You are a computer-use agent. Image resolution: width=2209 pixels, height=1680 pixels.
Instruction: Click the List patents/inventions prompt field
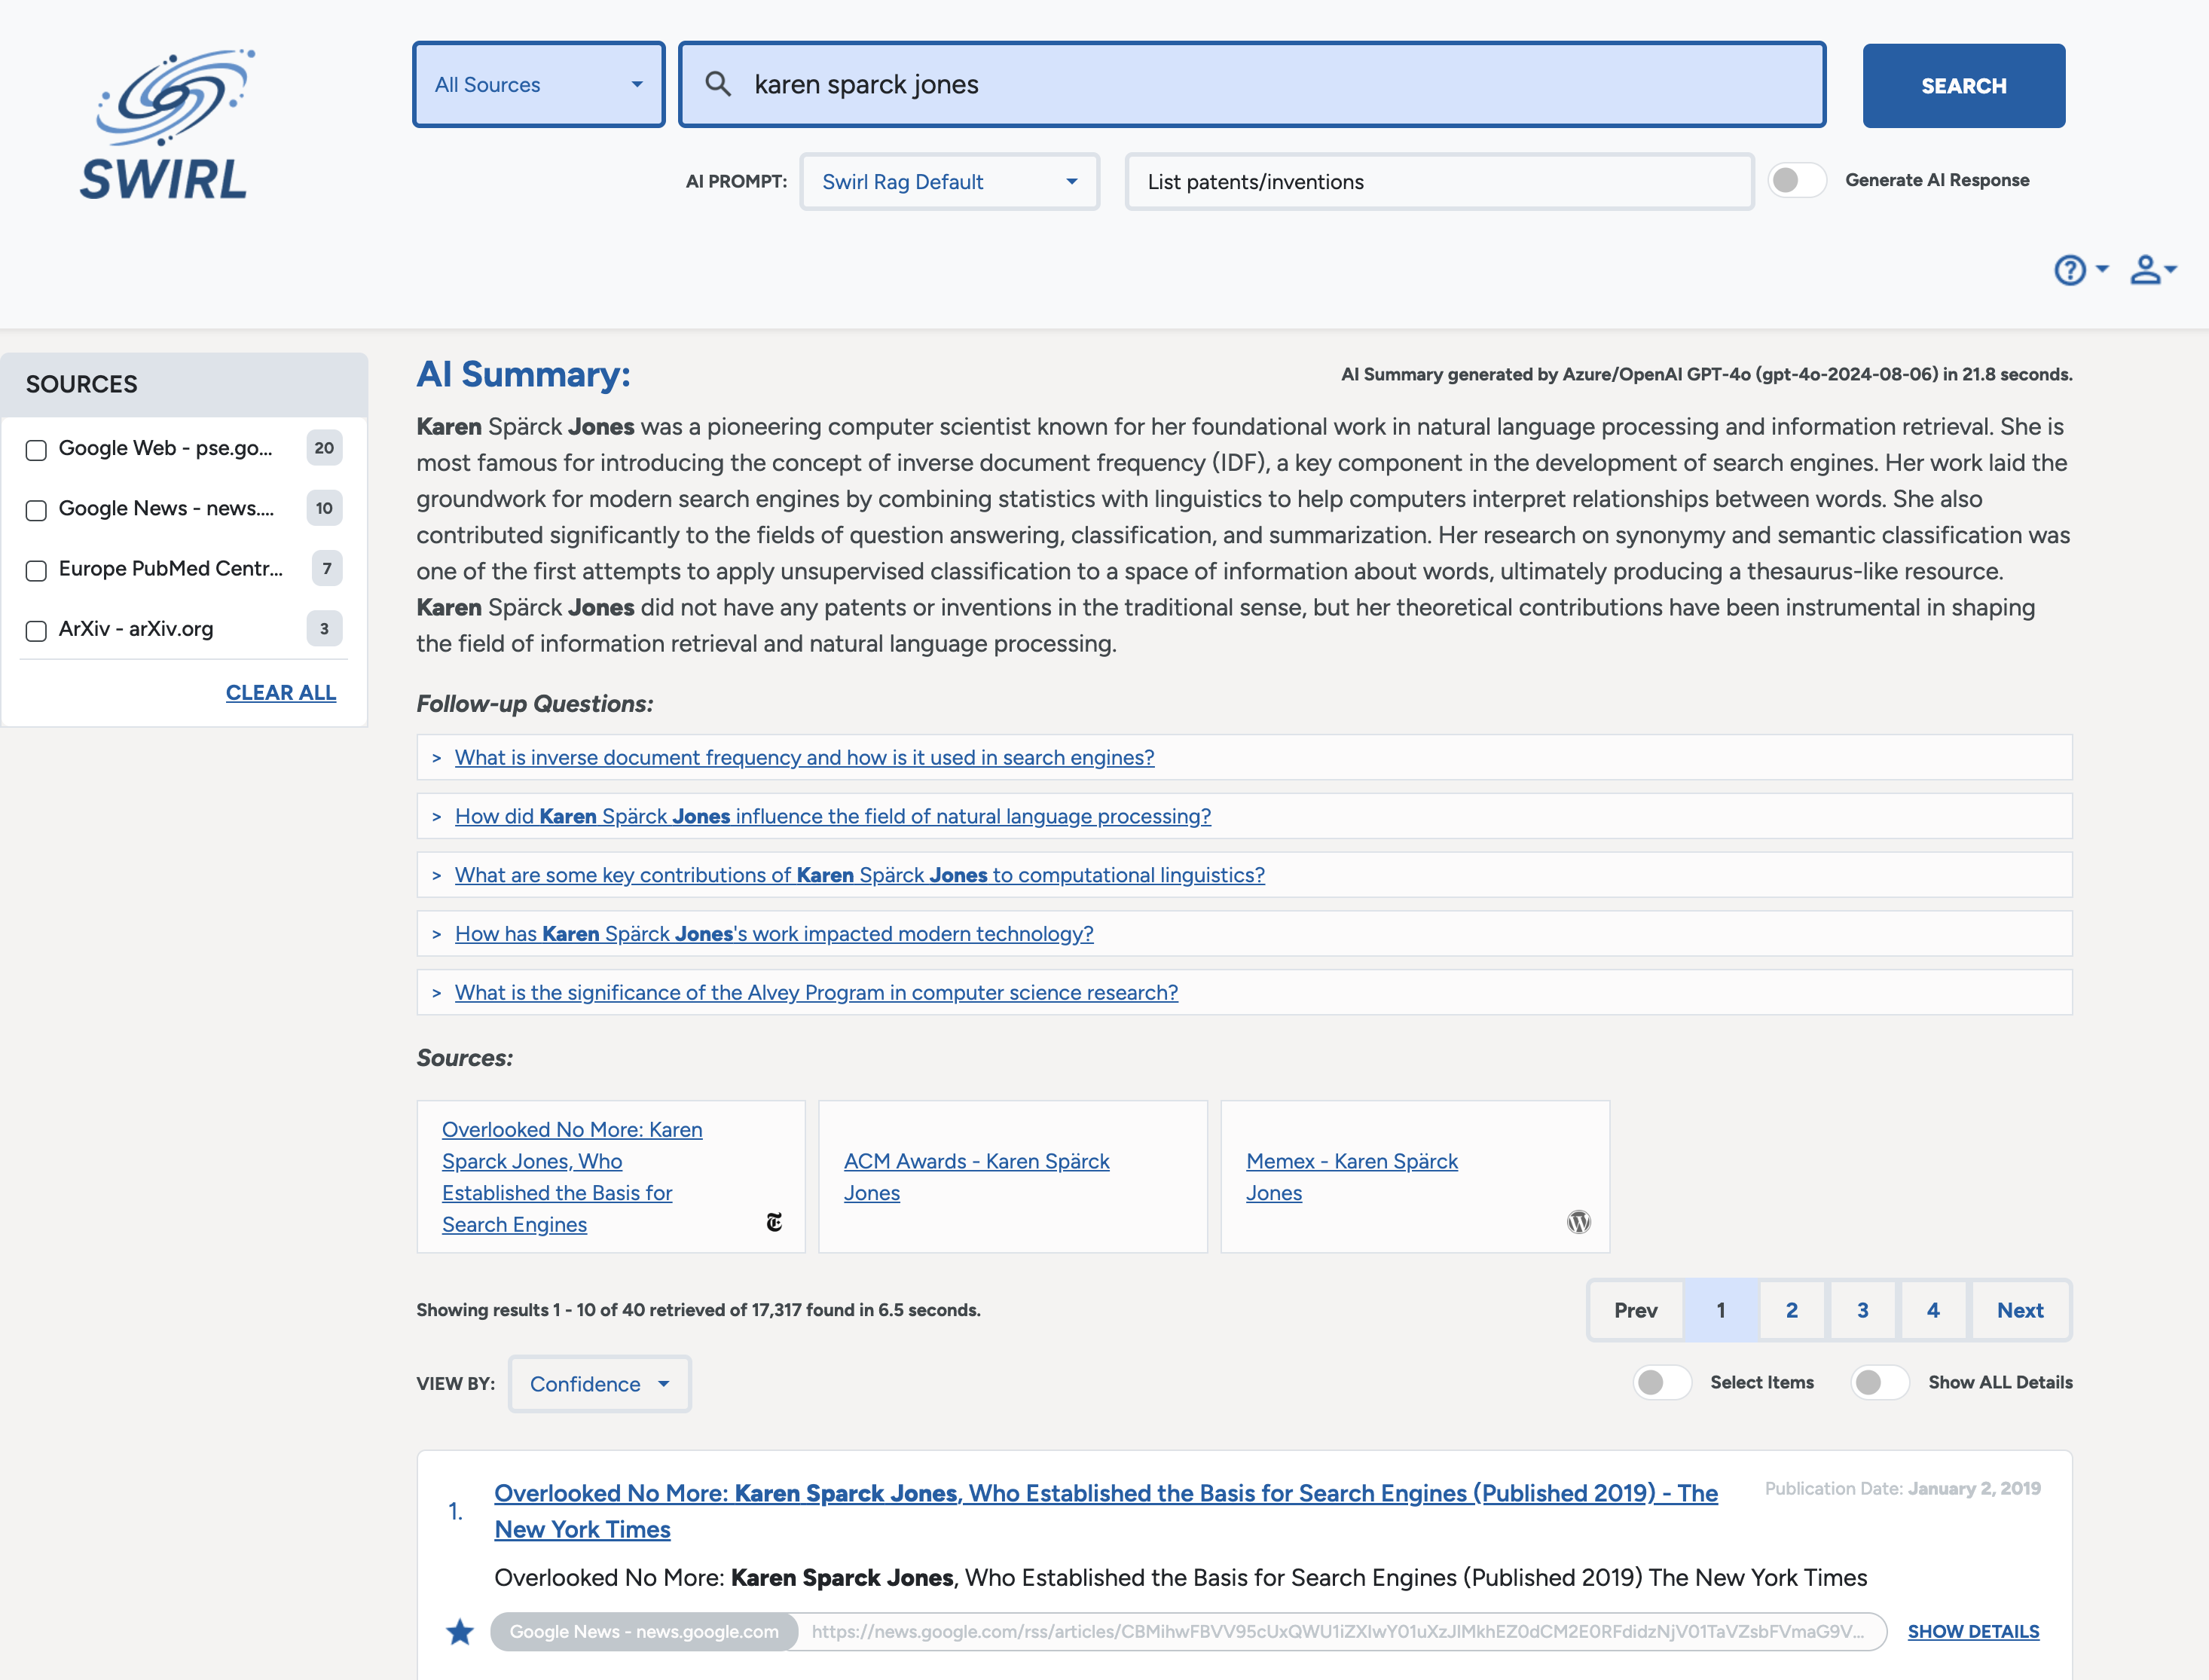coord(1439,182)
